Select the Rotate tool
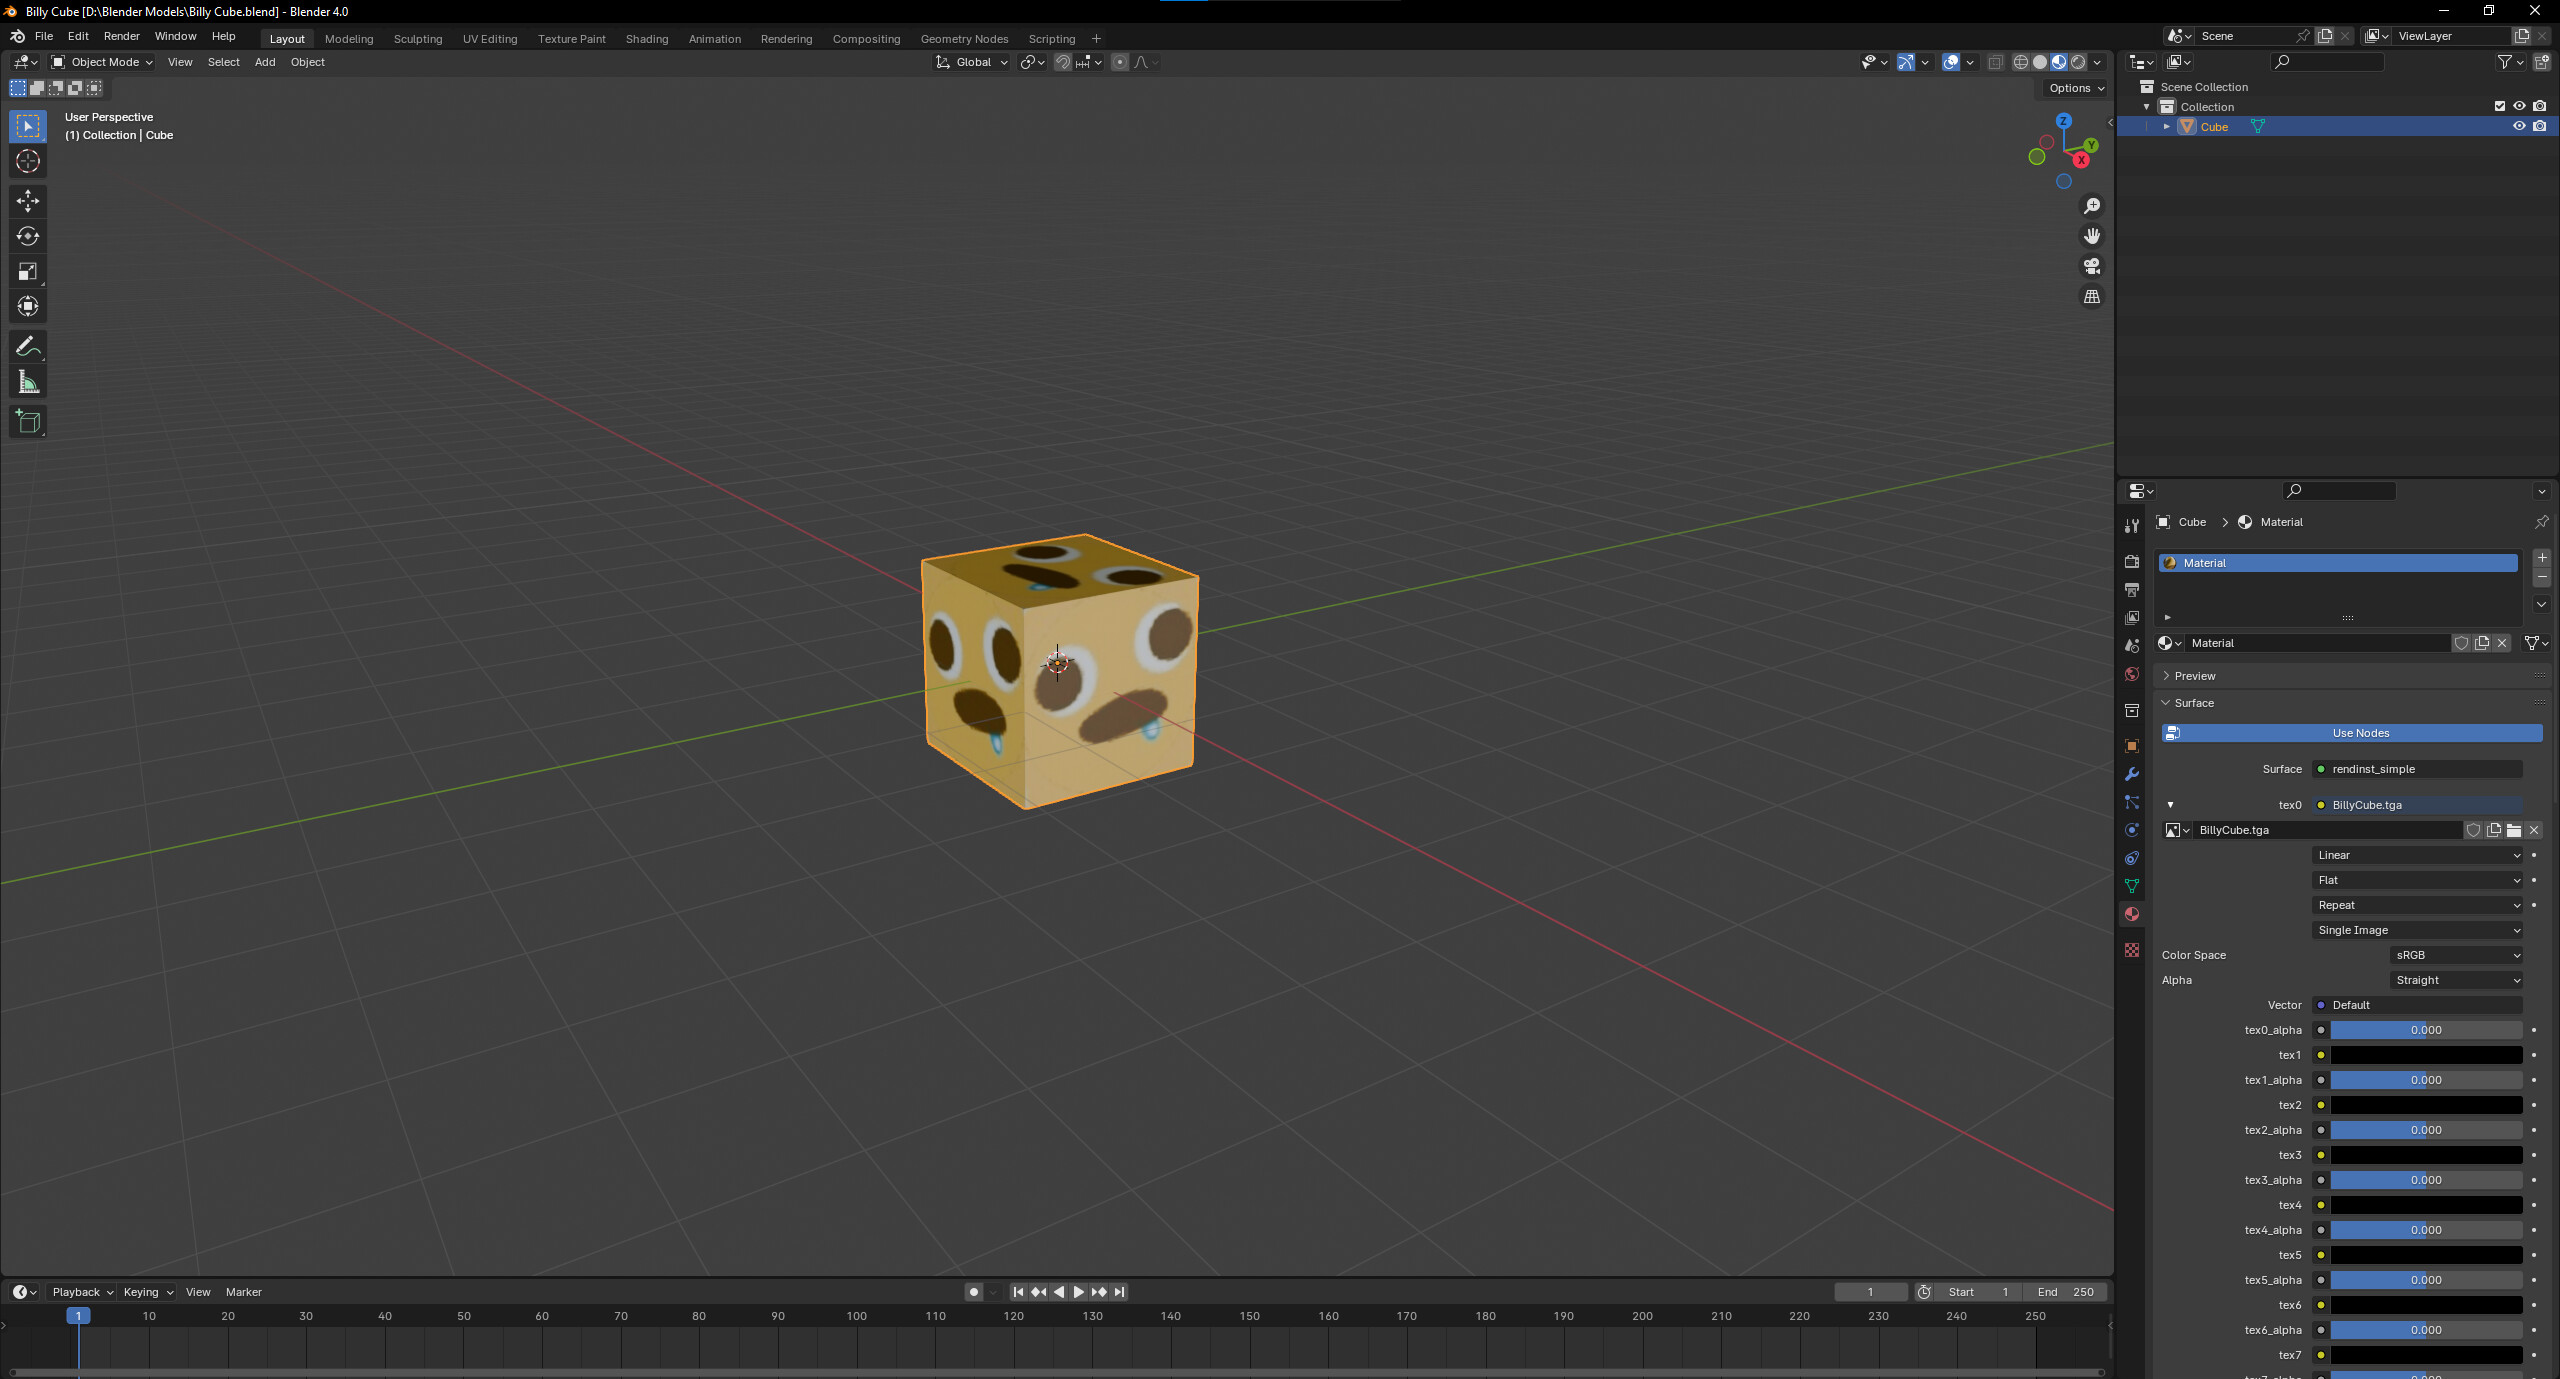Screen dimensions: 2560x1379 (x=28, y=236)
